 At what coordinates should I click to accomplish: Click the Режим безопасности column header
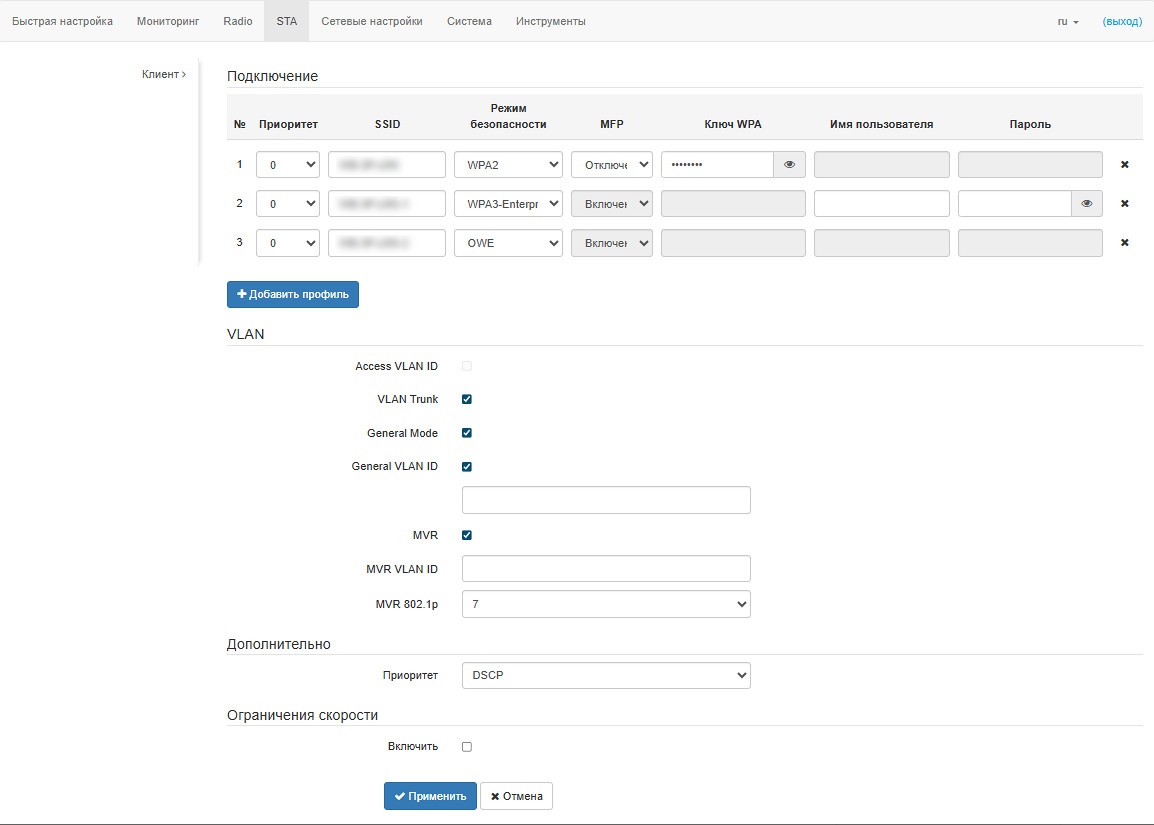(509, 116)
